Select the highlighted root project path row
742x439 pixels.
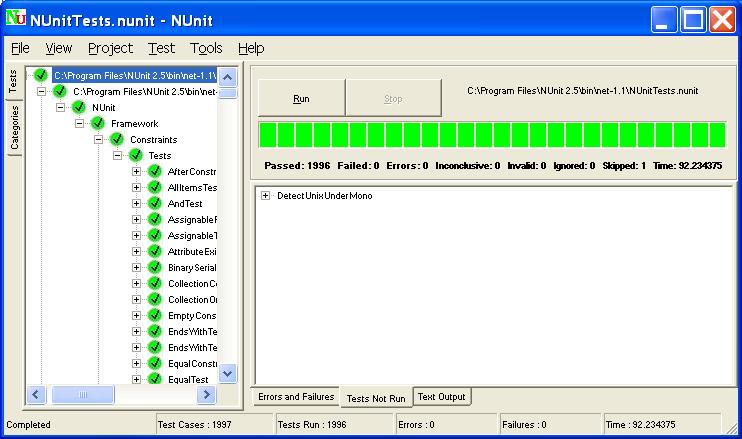tap(134, 75)
